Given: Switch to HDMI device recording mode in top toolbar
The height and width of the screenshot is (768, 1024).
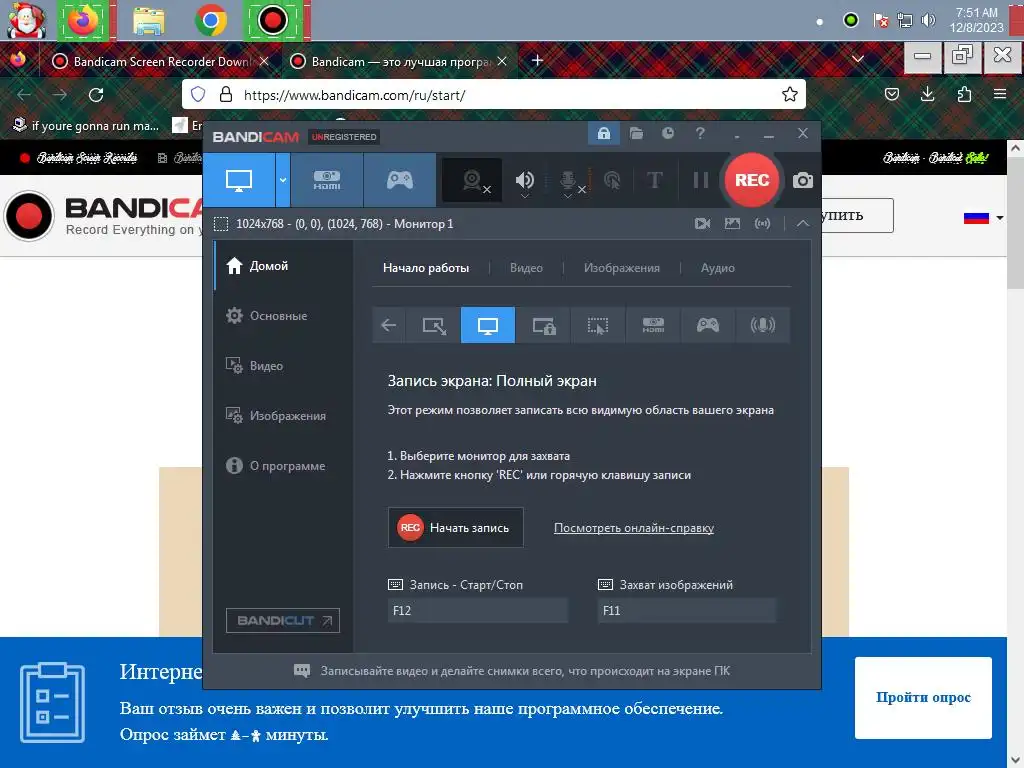Looking at the screenshot, I should [x=327, y=180].
